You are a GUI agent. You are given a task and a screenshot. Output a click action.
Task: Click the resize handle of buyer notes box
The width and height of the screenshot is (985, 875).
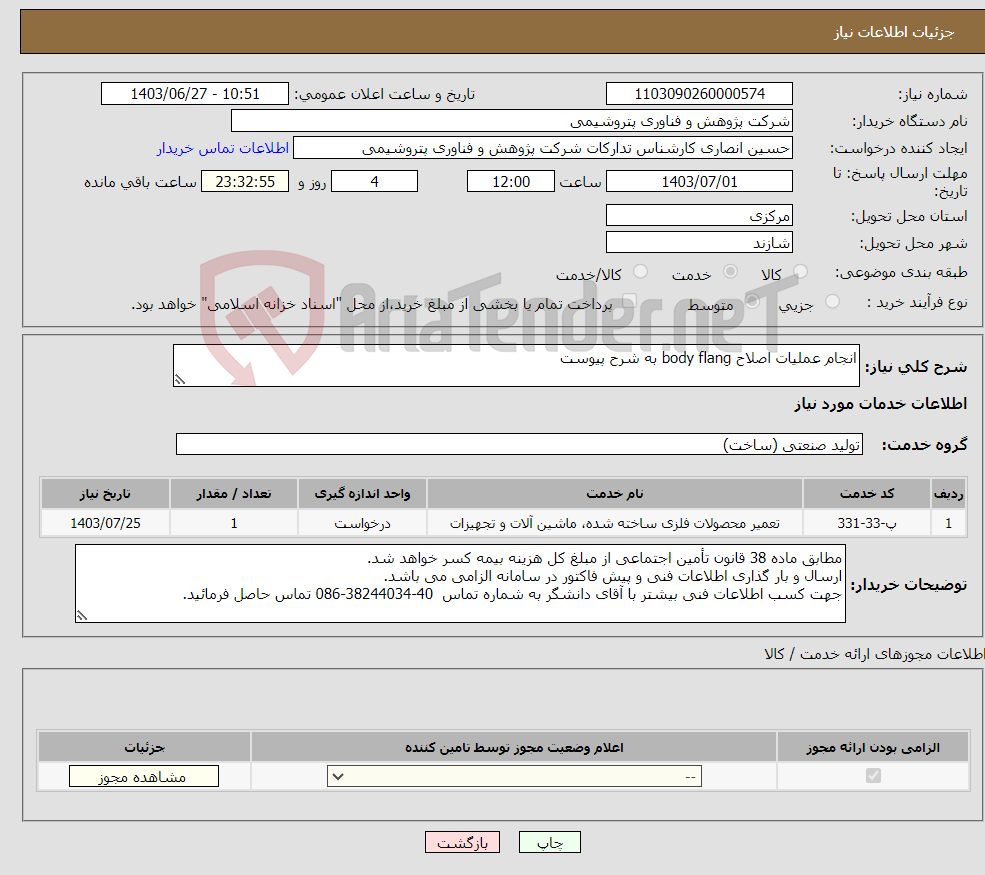[82, 616]
